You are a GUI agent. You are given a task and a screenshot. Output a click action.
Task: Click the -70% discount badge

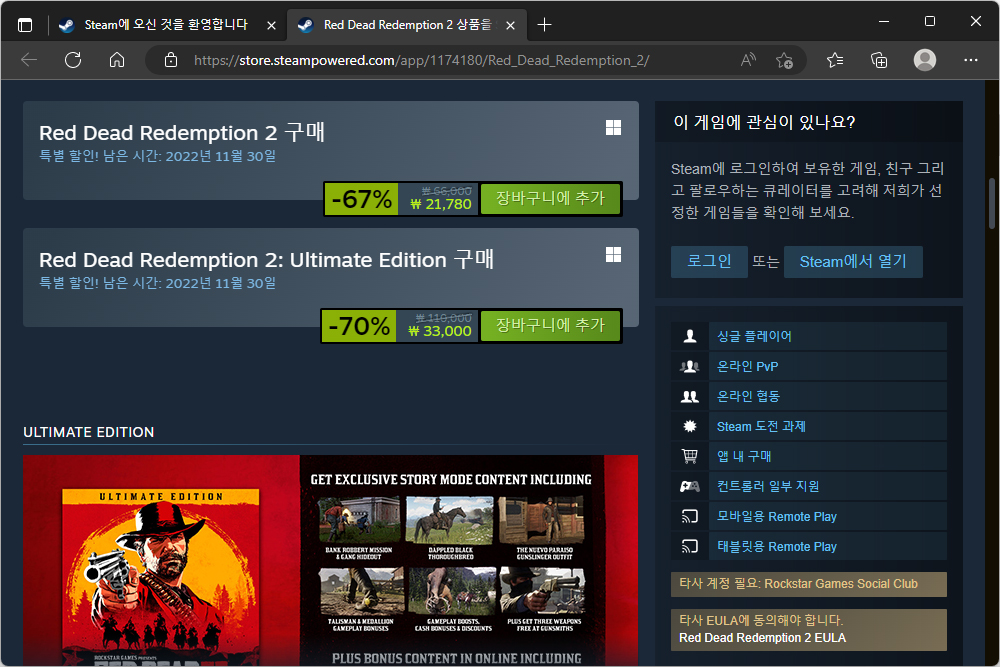(359, 326)
